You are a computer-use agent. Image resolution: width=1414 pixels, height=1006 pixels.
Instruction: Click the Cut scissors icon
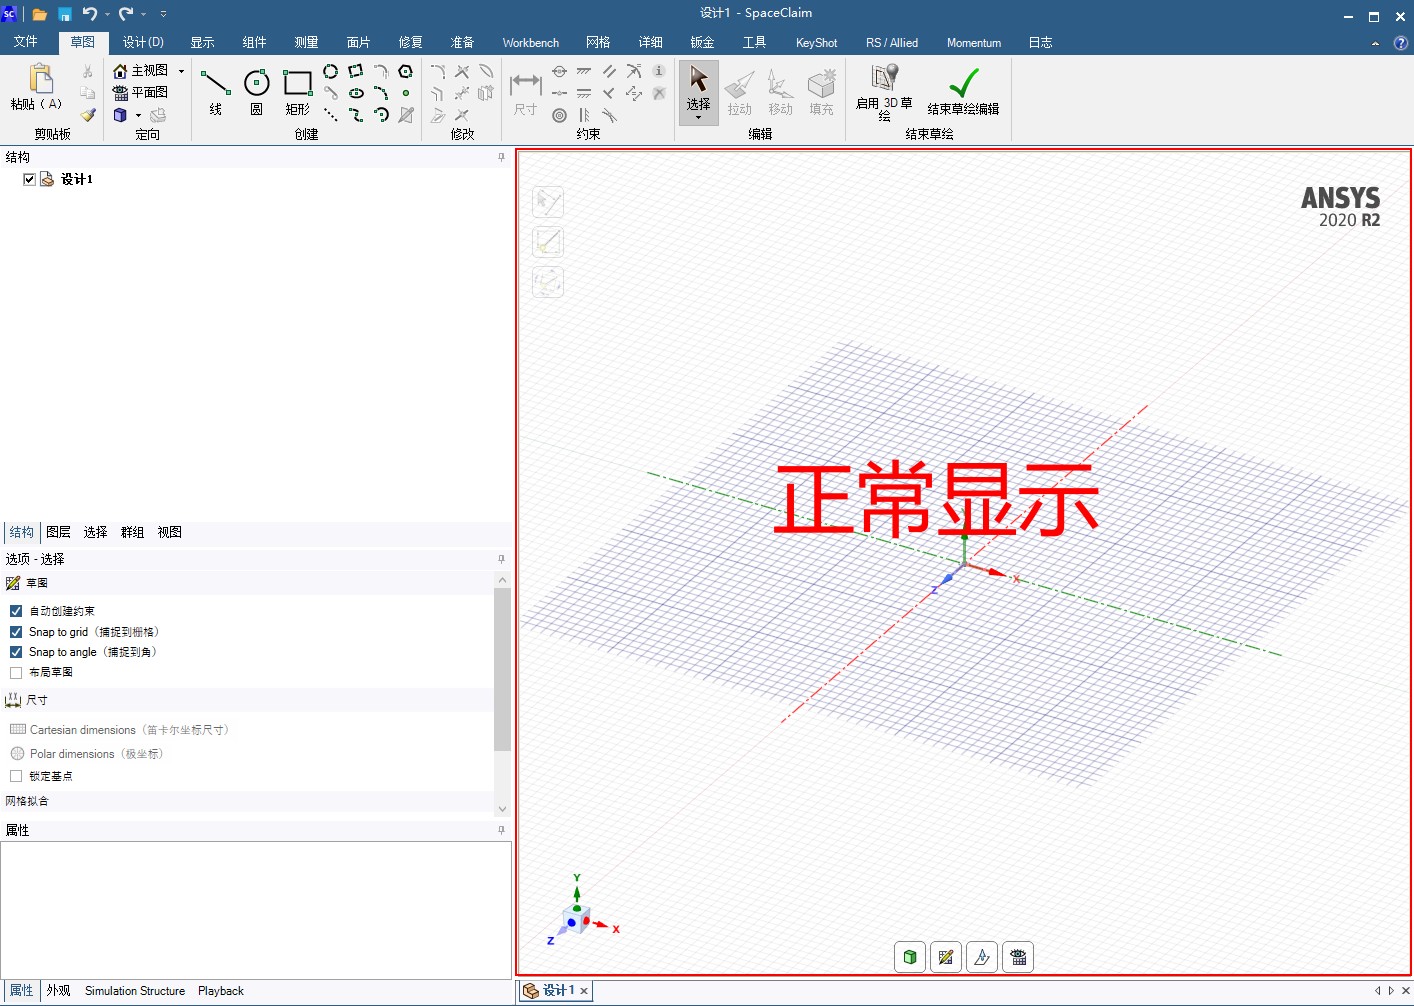[x=88, y=71]
